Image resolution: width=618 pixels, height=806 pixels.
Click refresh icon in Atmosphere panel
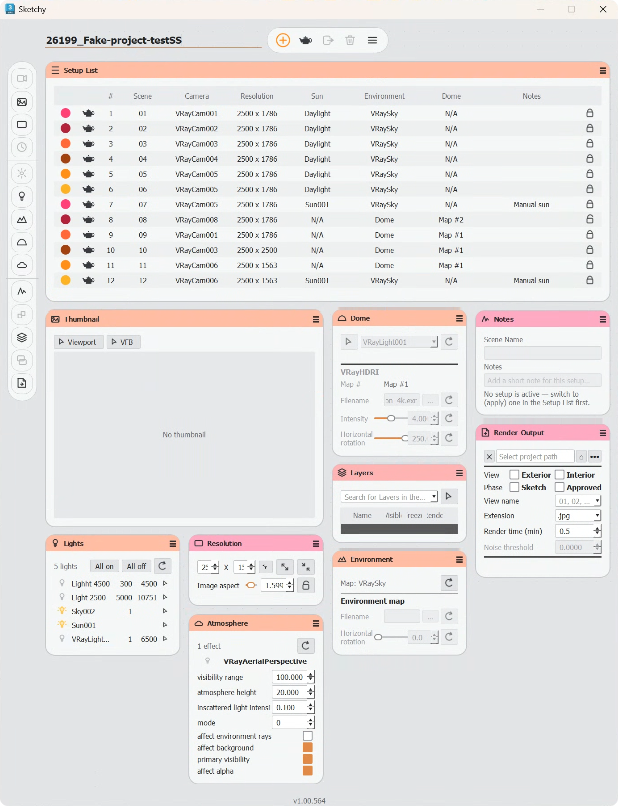click(305, 646)
